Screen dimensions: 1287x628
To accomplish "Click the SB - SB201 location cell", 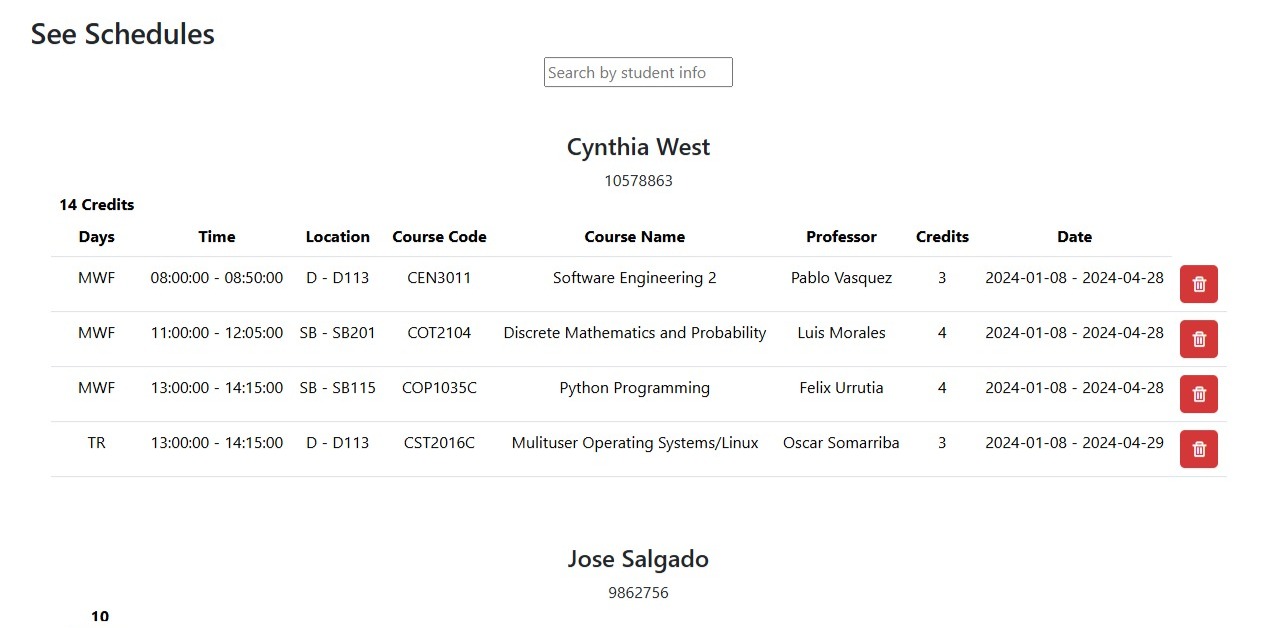I will pyautogui.click(x=337, y=333).
